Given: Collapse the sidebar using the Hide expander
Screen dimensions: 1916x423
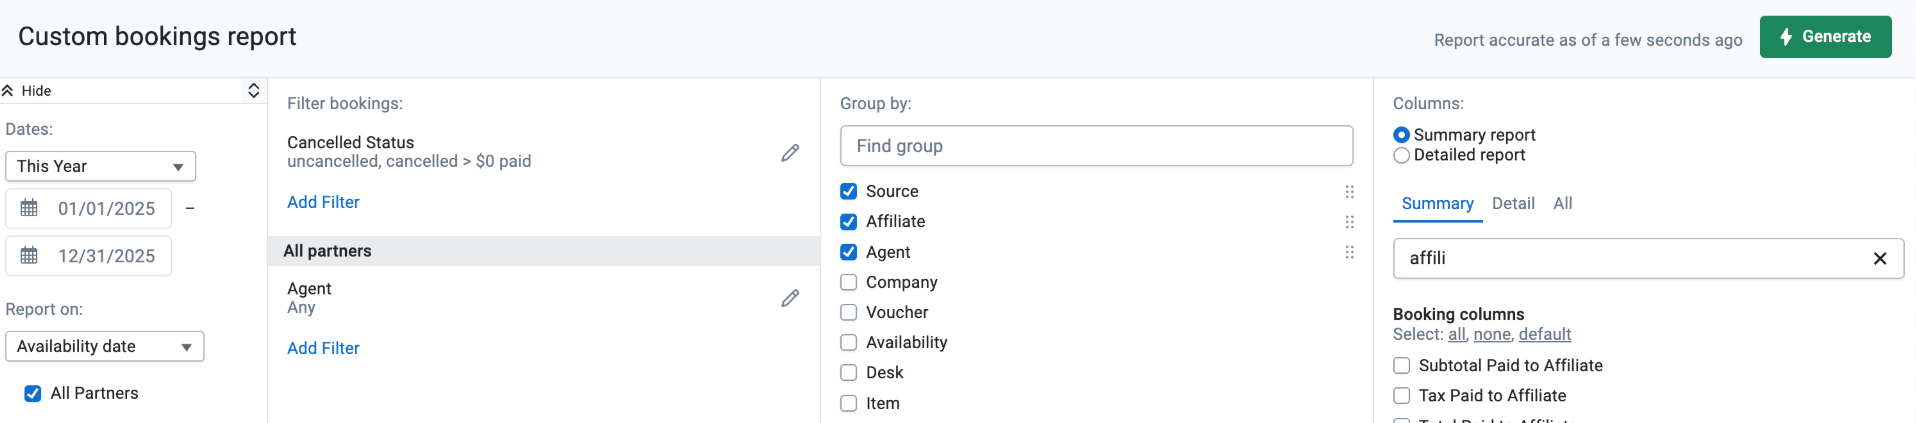Looking at the screenshot, I should click(28, 91).
